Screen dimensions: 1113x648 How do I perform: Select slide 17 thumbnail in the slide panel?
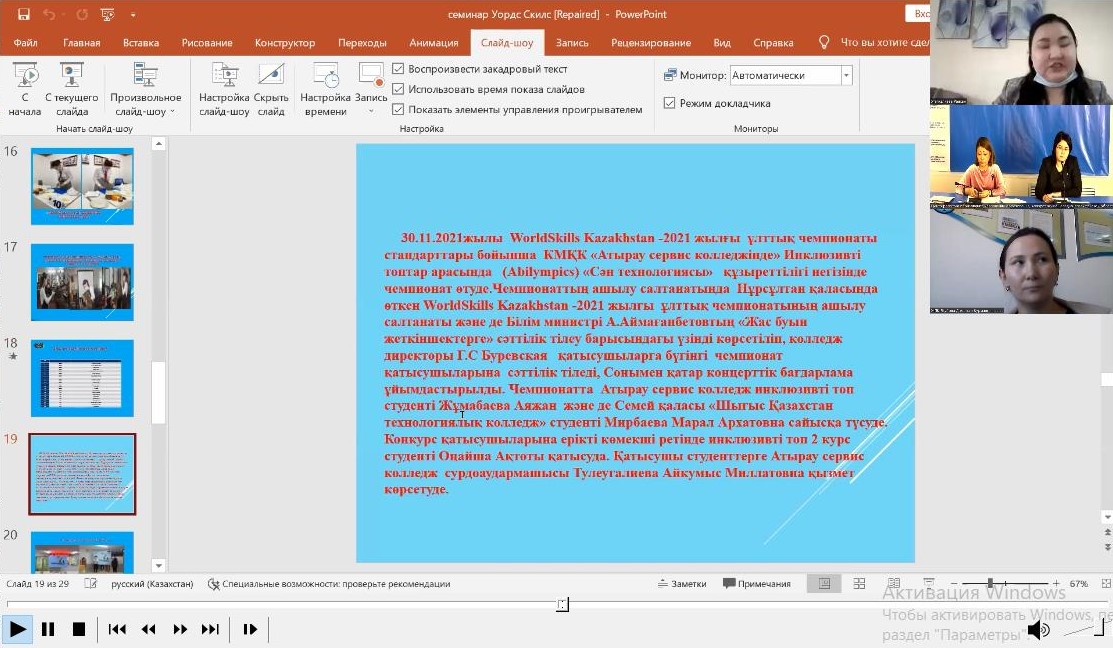[82, 282]
